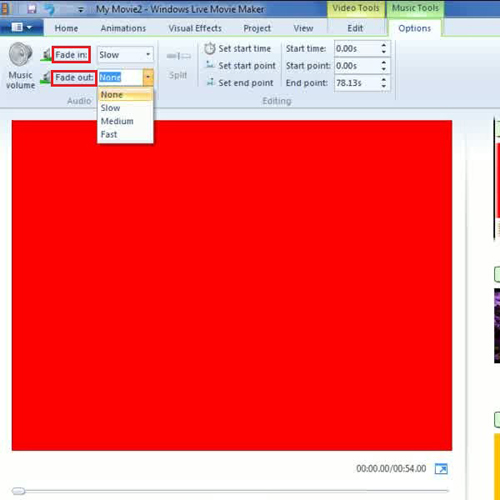The image size is (500, 500).
Task: Open the Video Tools Edit tab
Action: point(355,28)
